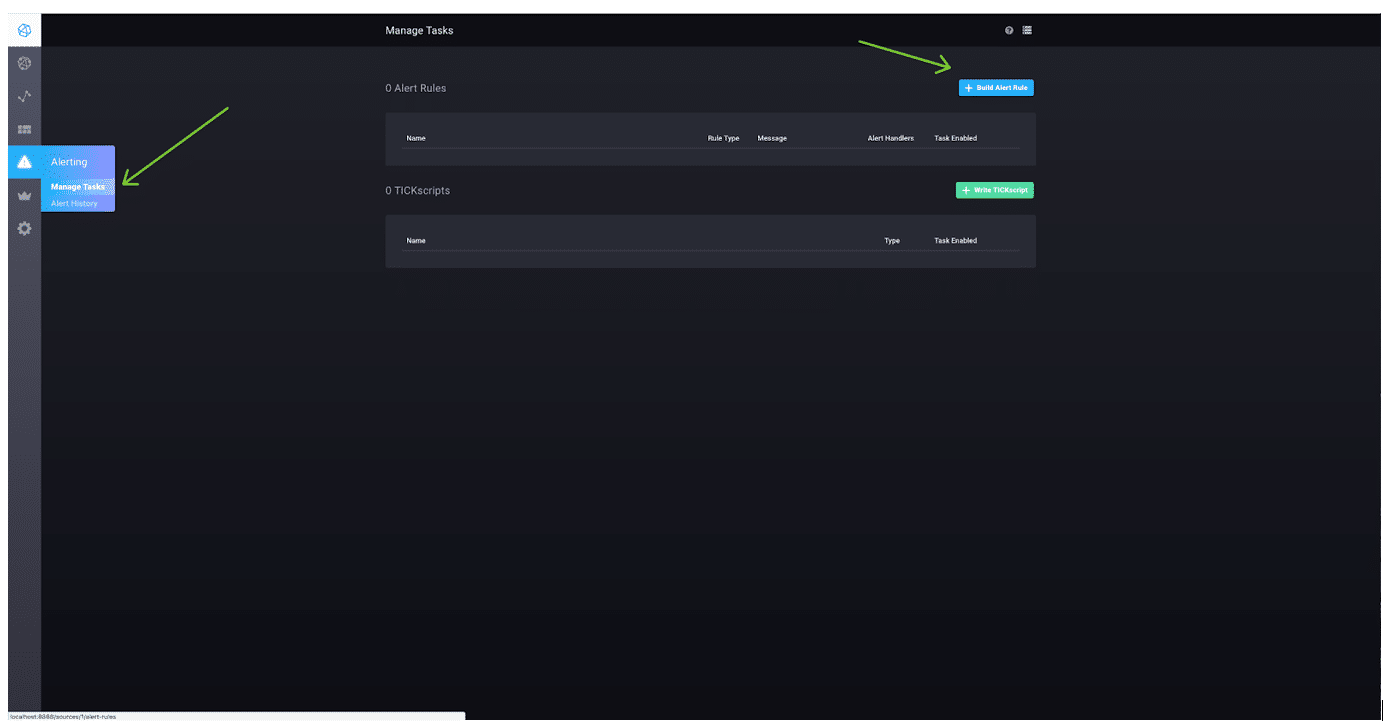Click Task Enabled header in TICKscripts table

click(x=955, y=241)
